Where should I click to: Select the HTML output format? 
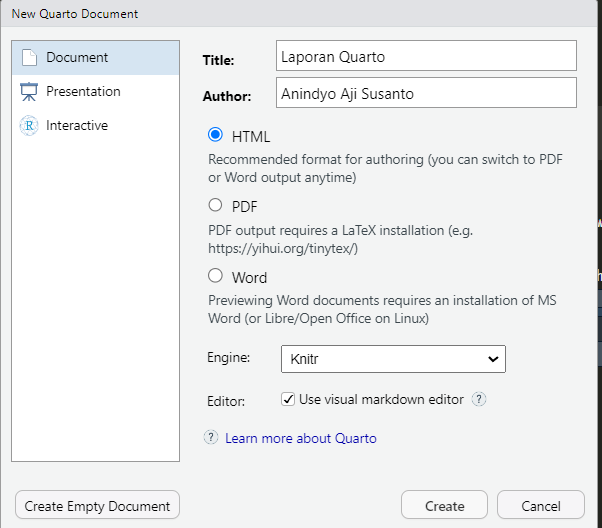[215, 135]
